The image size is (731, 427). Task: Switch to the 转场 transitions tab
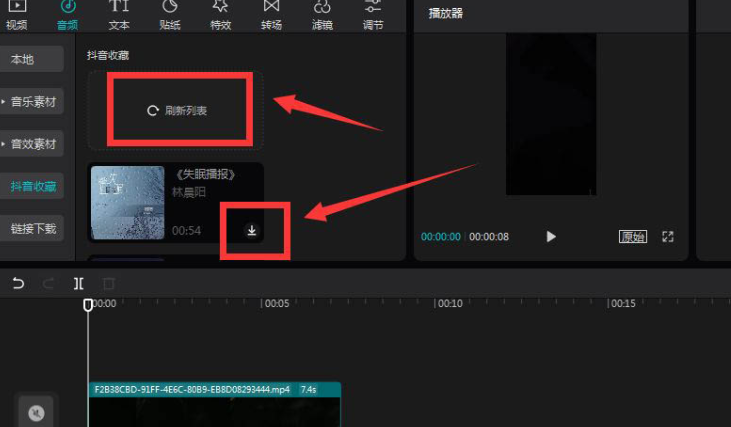coord(271,14)
